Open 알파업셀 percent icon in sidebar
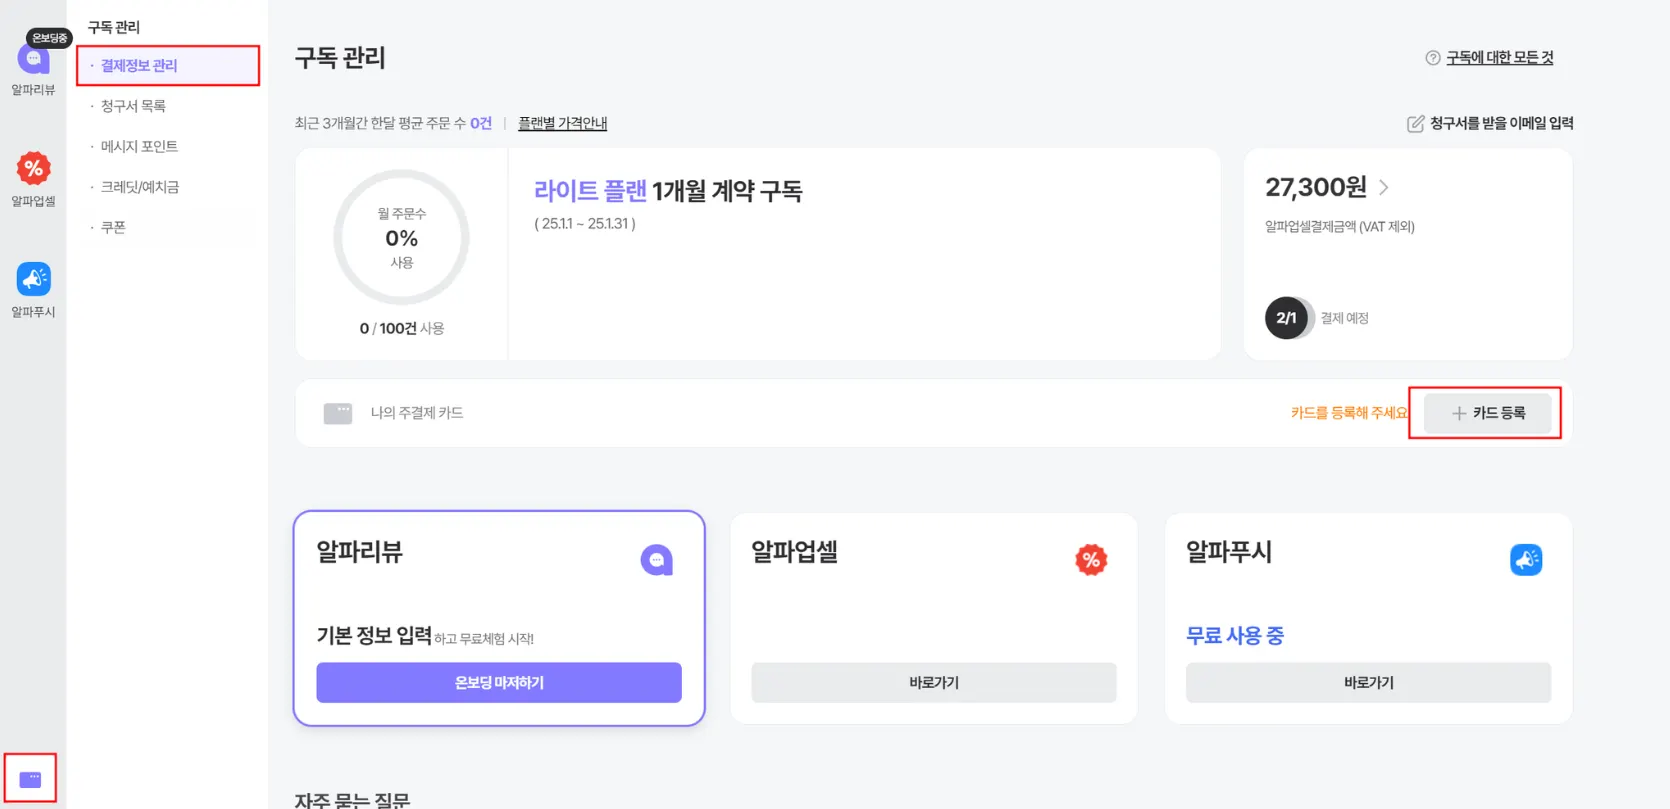This screenshot has width=1670, height=809. [33, 169]
